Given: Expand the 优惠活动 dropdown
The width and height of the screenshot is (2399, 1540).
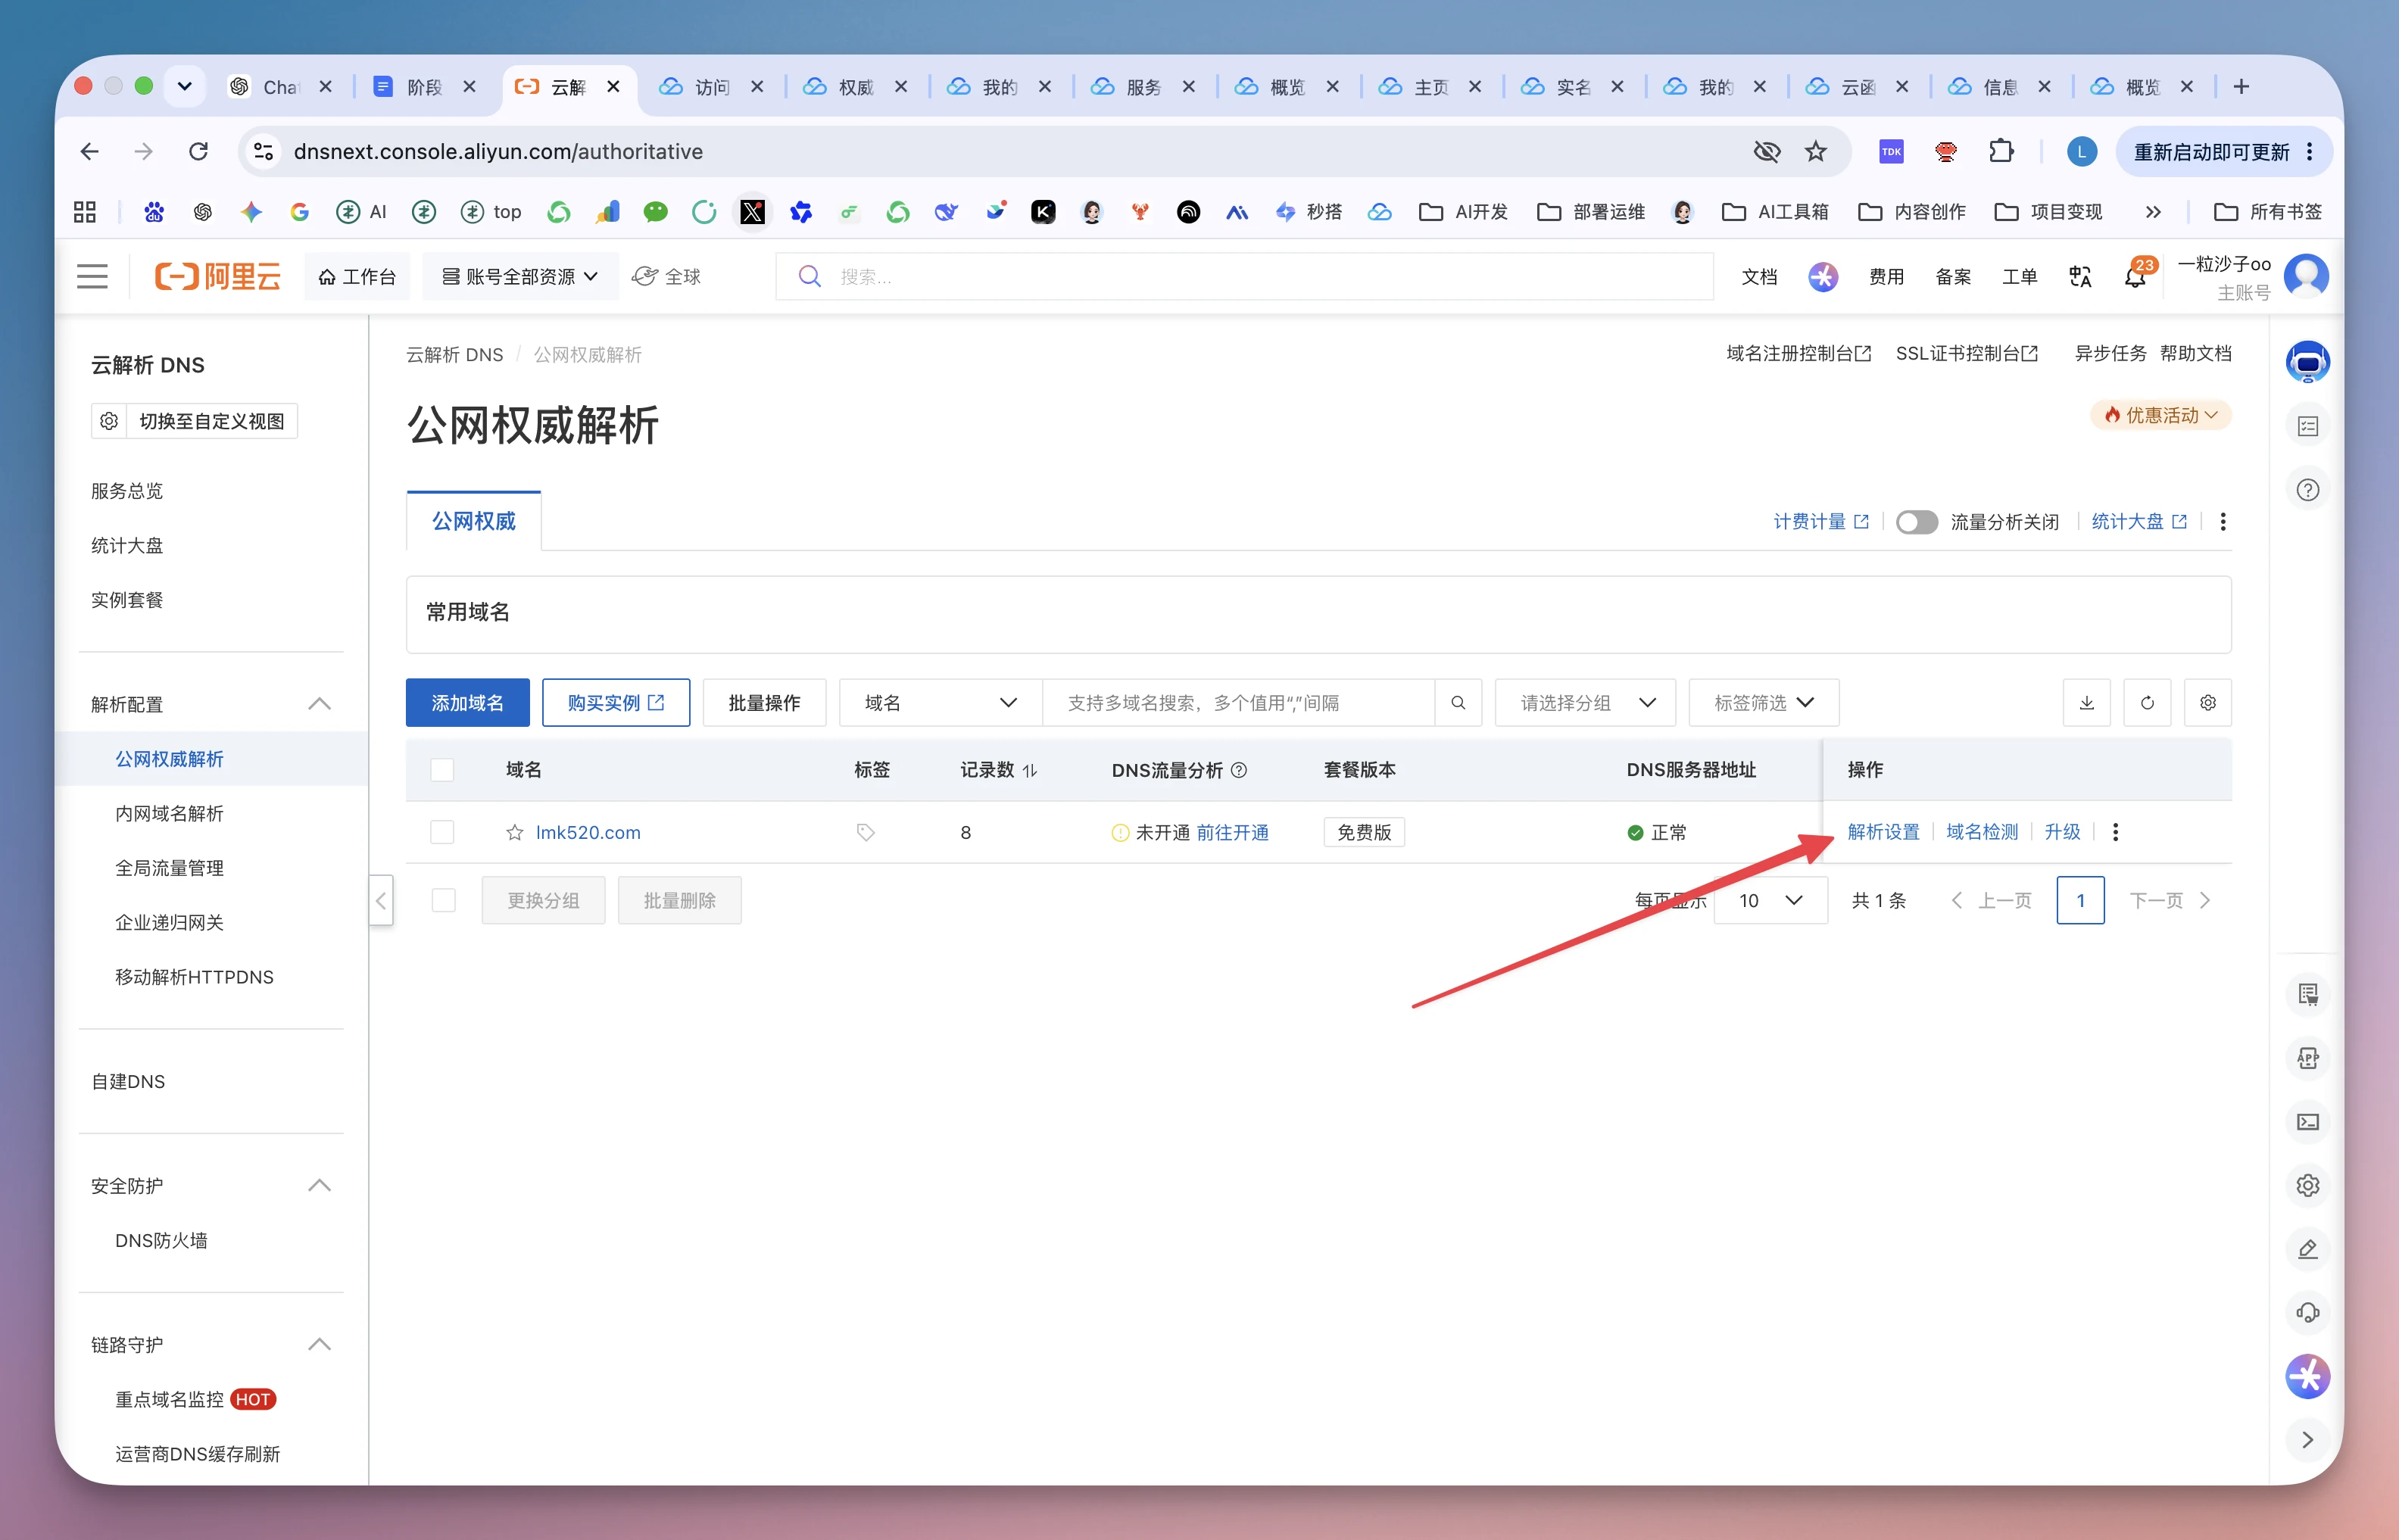Looking at the screenshot, I should coord(2161,415).
